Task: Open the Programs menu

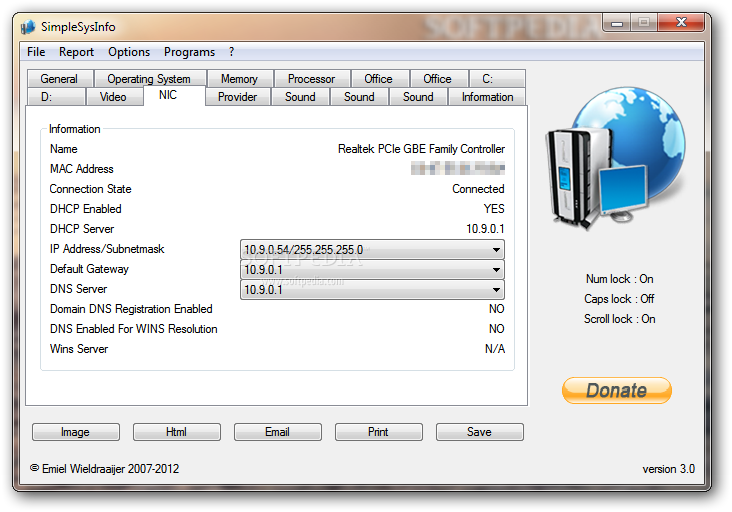Action: [189, 52]
